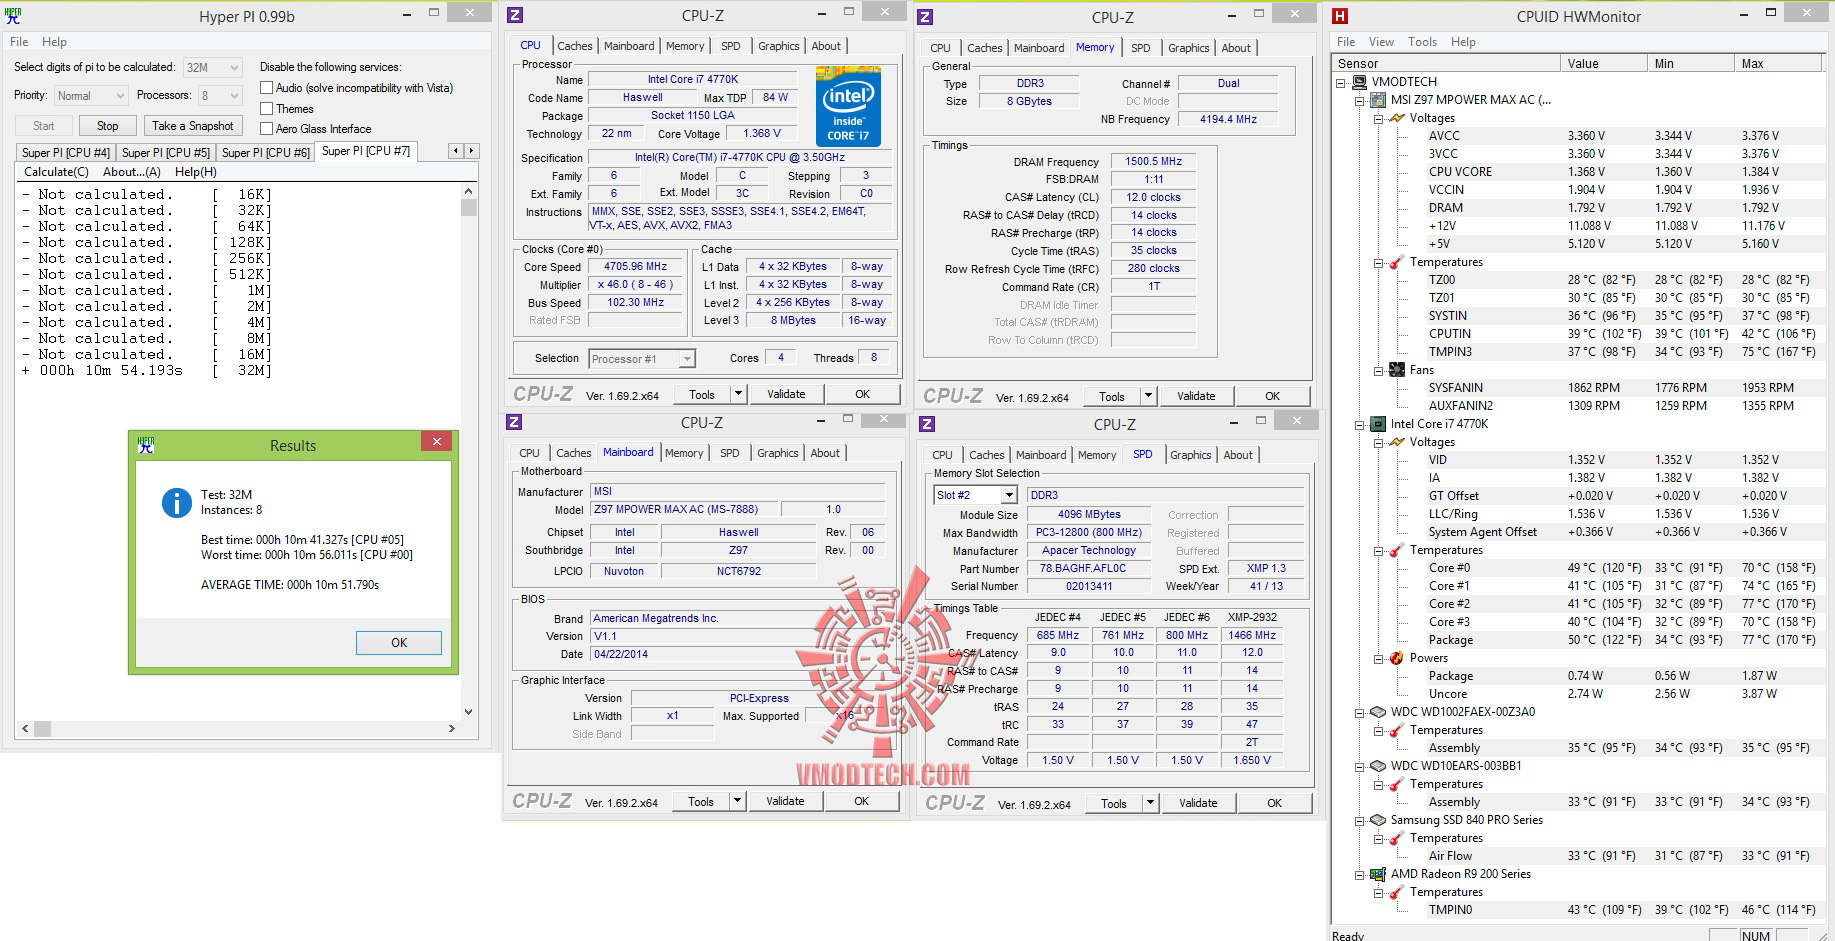
Task: Click OK in the Results dialog
Action: [399, 643]
